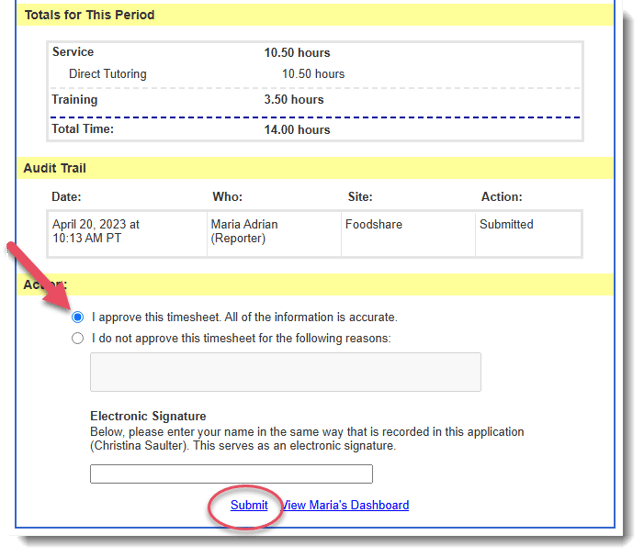Open the View Maria's Dashboard link
This screenshot has width=644, height=557.
(x=346, y=505)
